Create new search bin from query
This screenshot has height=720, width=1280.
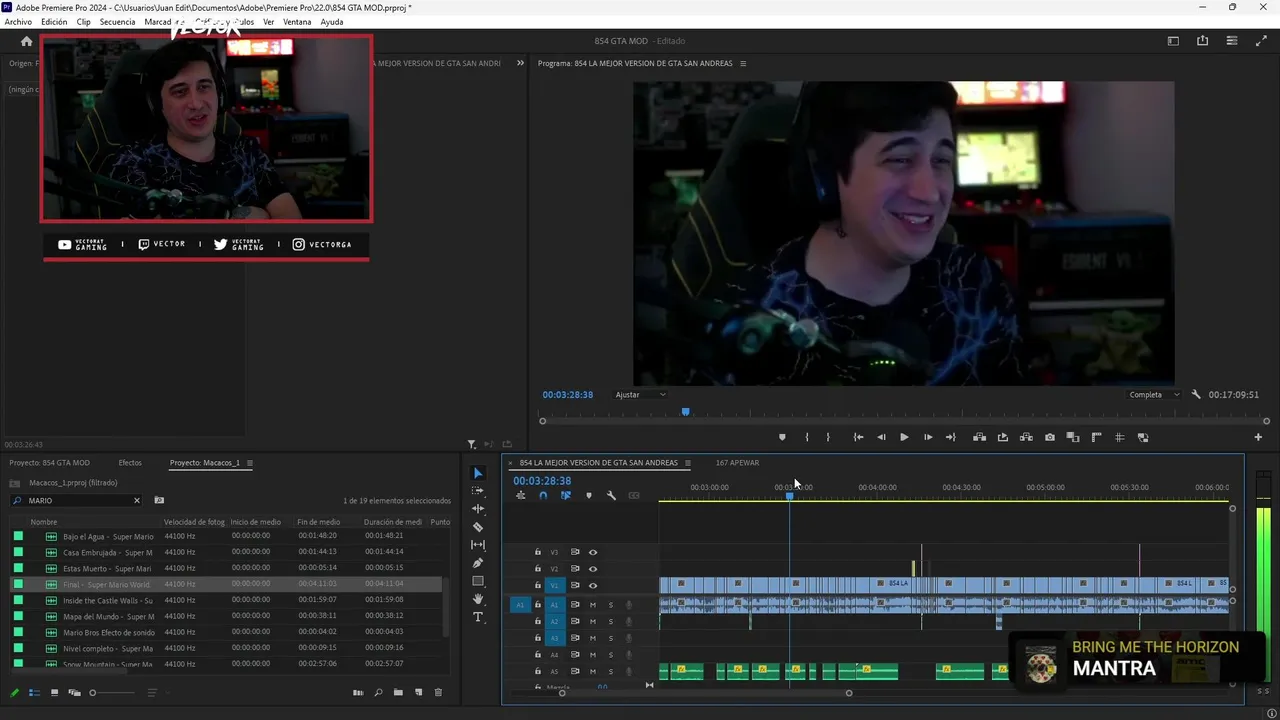[x=159, y=500]
